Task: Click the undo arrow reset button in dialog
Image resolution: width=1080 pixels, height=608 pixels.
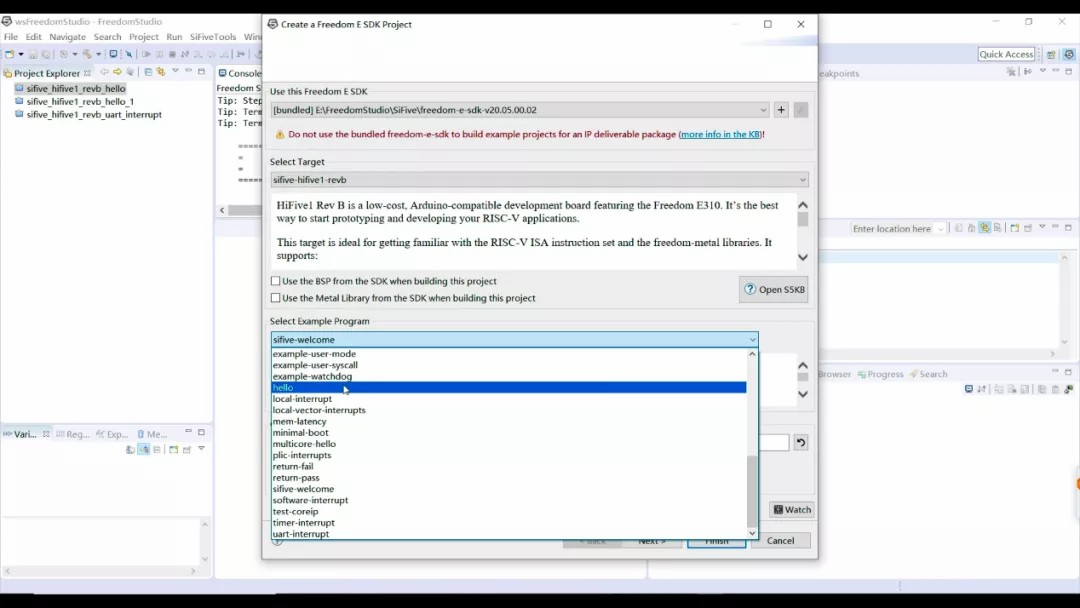Action: [x=800, y=442]
